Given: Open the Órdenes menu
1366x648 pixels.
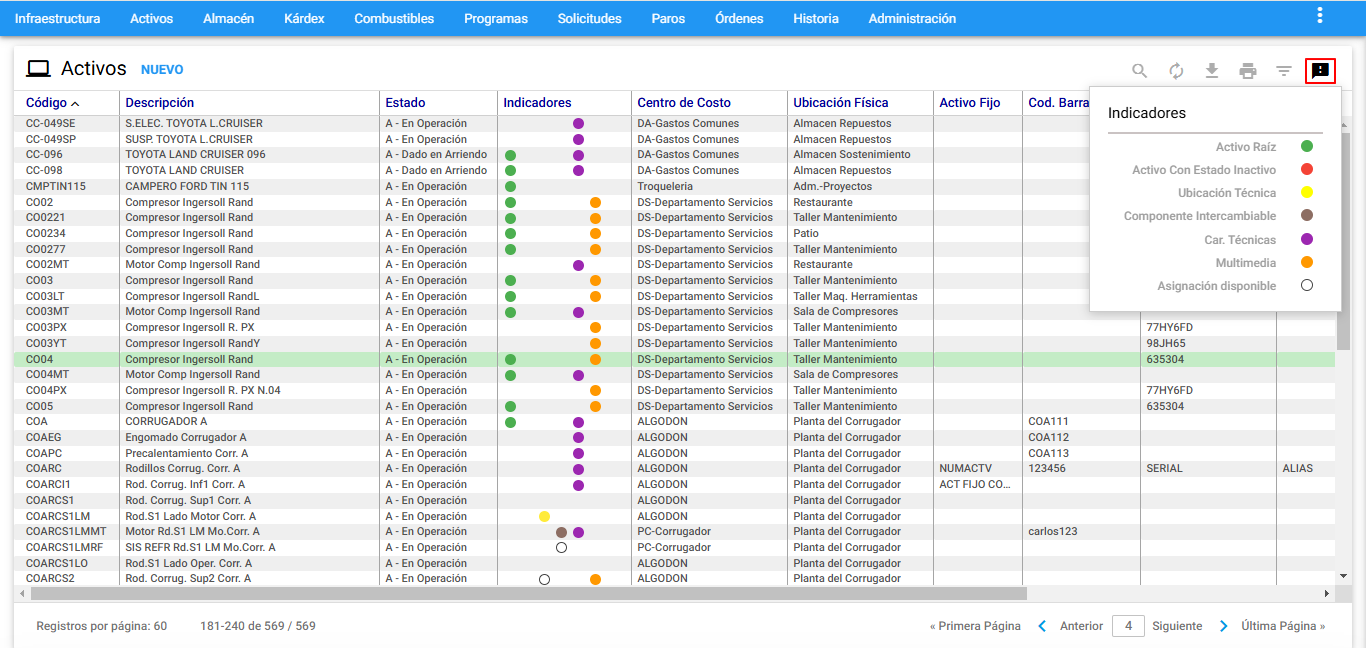Looking at the screenshot, I should [739, 19].
